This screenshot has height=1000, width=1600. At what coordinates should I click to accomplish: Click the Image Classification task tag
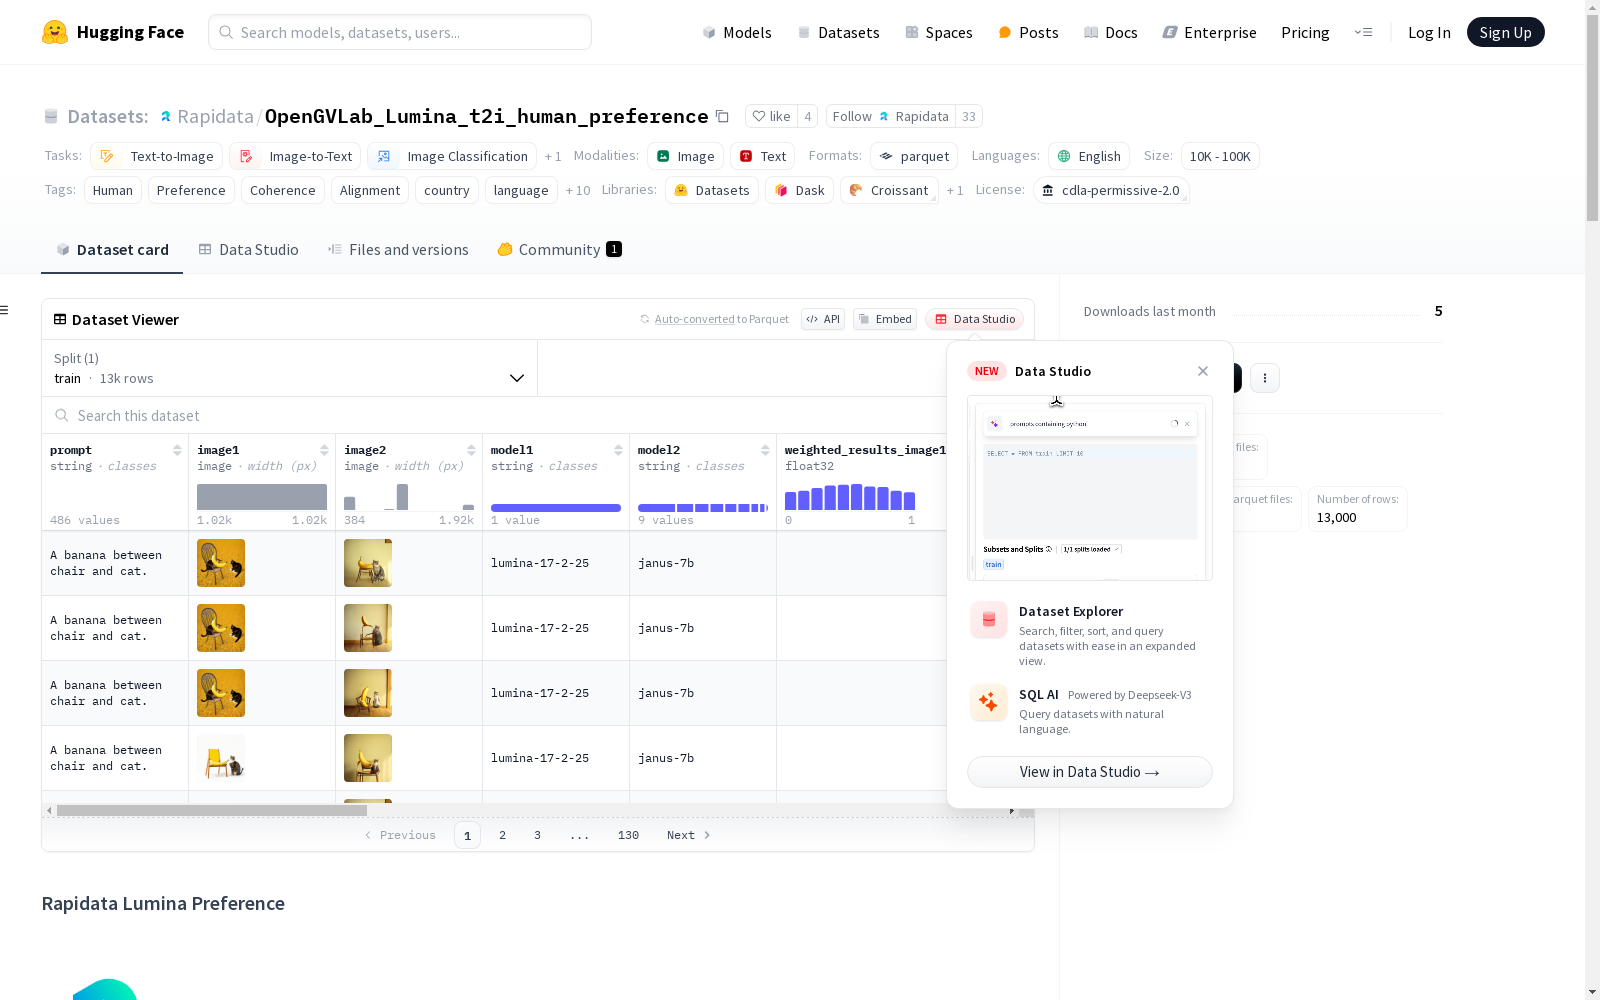[452, 156]
